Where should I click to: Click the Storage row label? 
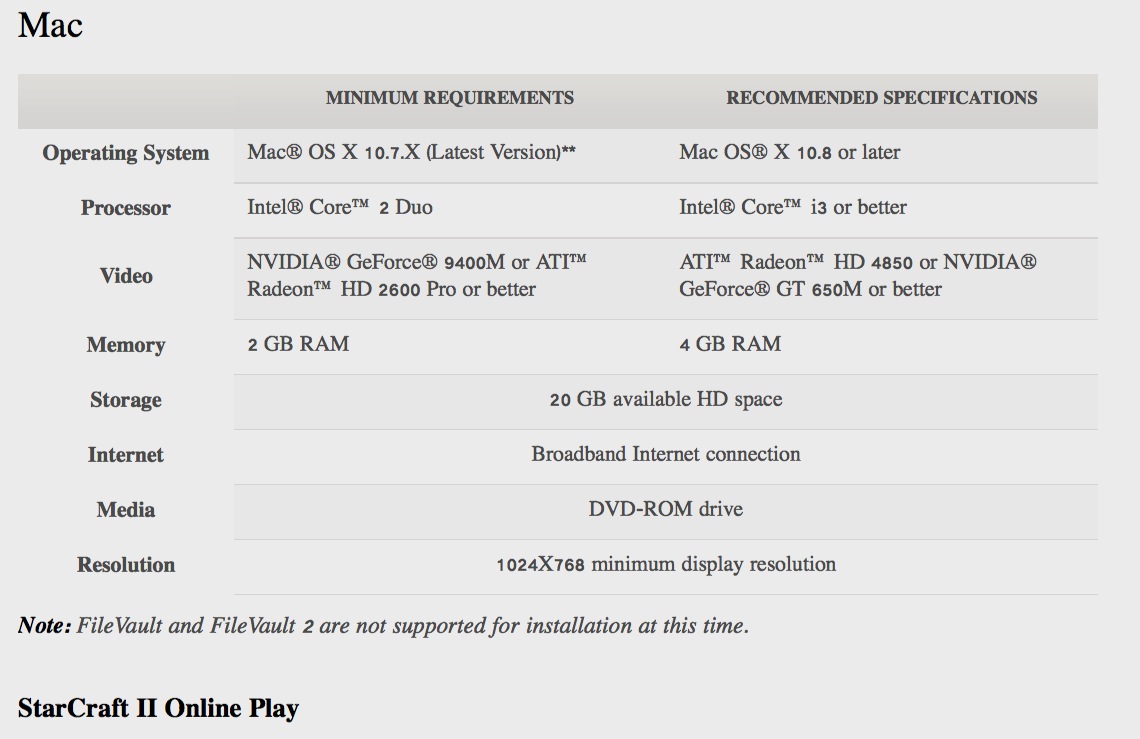(x=126, y=400)
